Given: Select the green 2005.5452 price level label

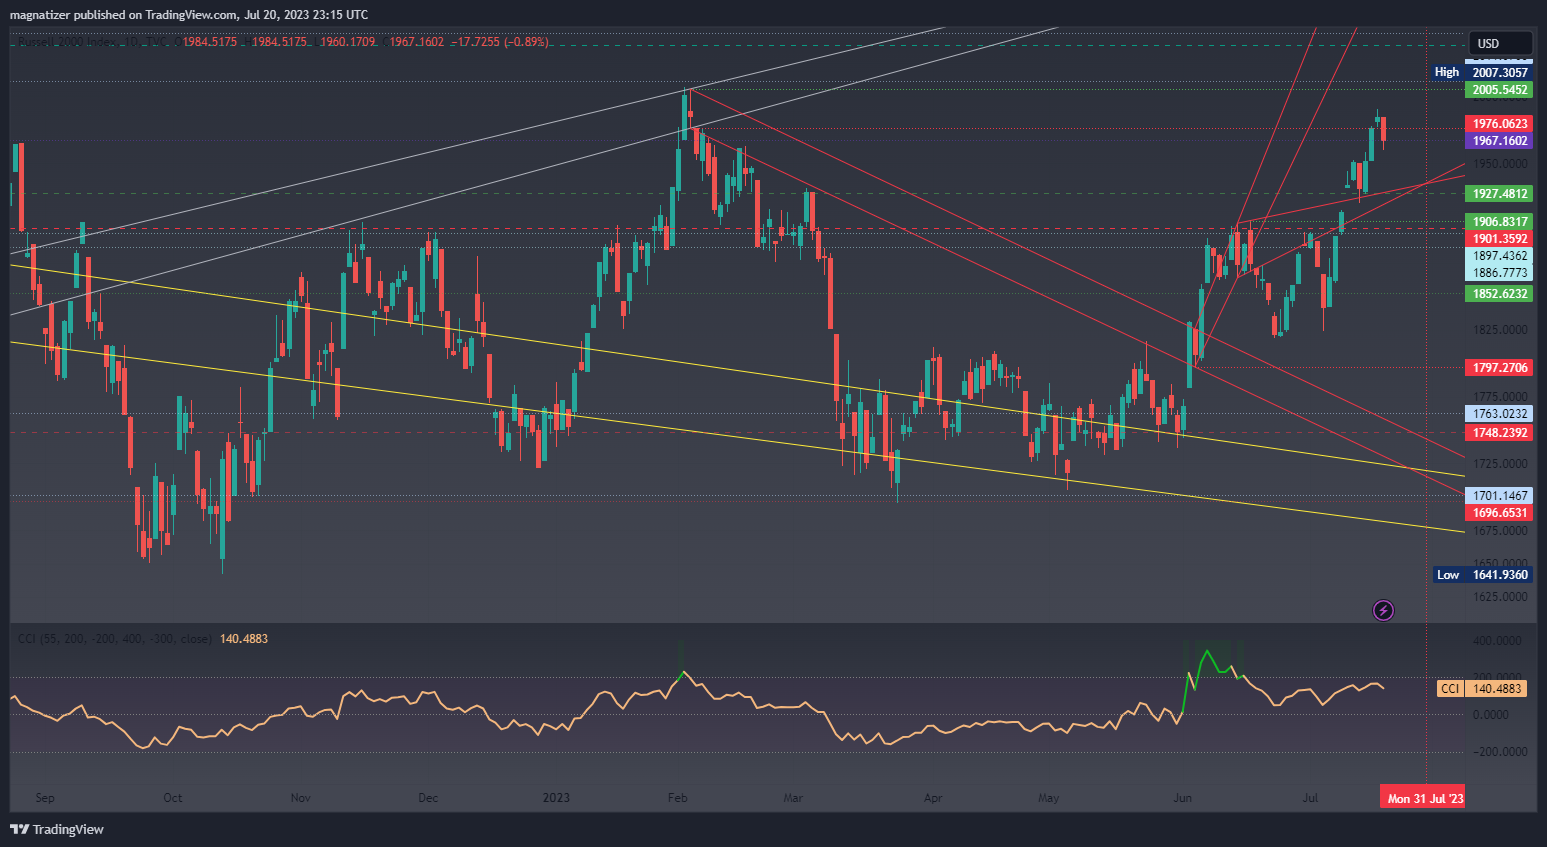Looking at the screenshot, I should pos(1499,90).
